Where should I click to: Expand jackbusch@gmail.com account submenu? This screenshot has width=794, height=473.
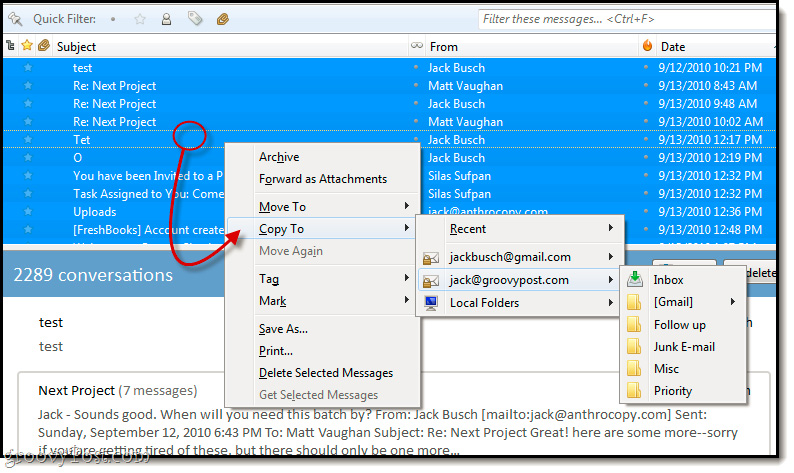pyautogui.click(x=519, y=257)
